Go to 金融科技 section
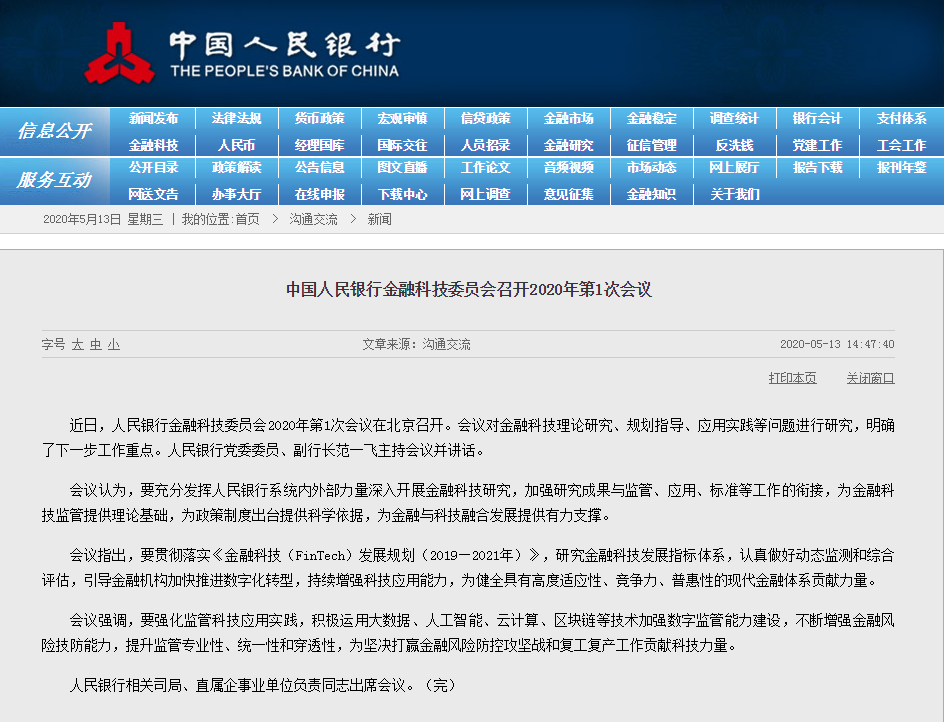The image size is (948, 722). (153, 145)
